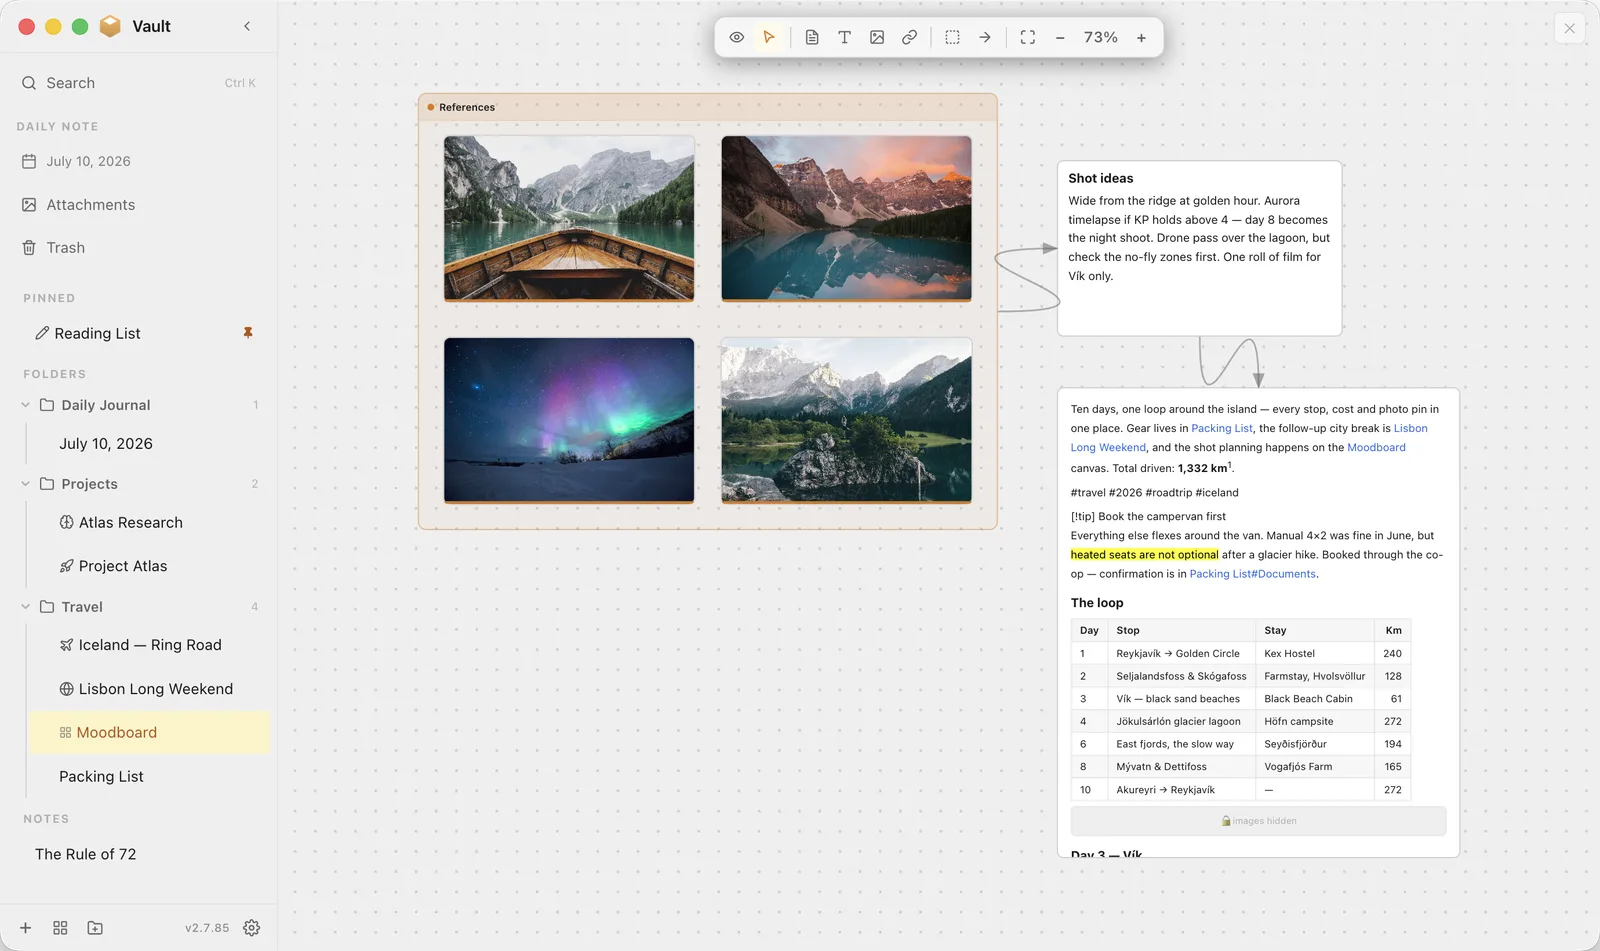Viewport: 1600px width, 951px height.
Task: Select the pointer tool in canvas toolbar
Action: tap(769, 37)
